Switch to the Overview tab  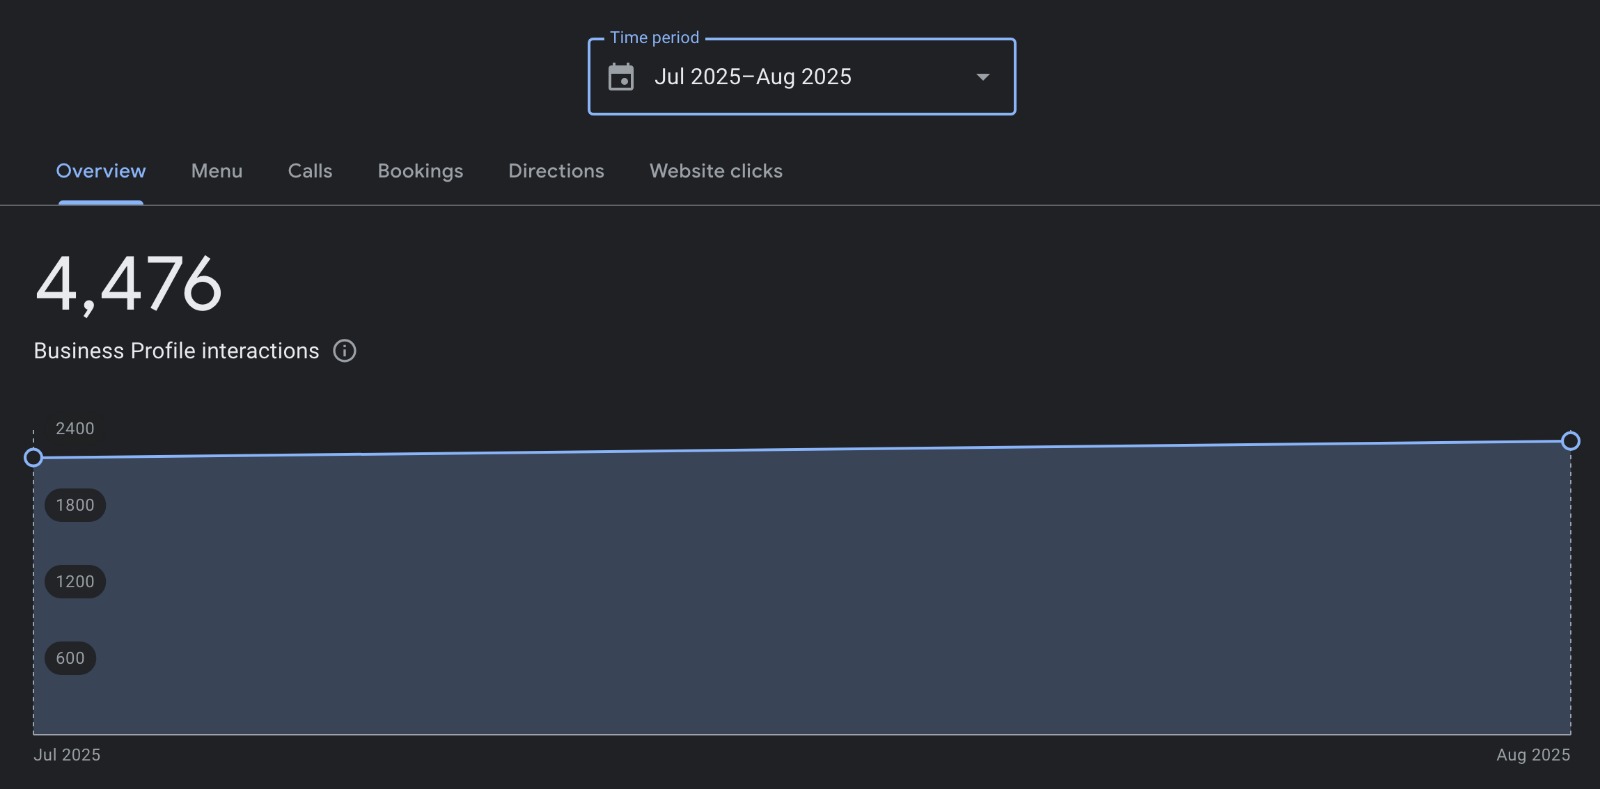tap(101, 171)
